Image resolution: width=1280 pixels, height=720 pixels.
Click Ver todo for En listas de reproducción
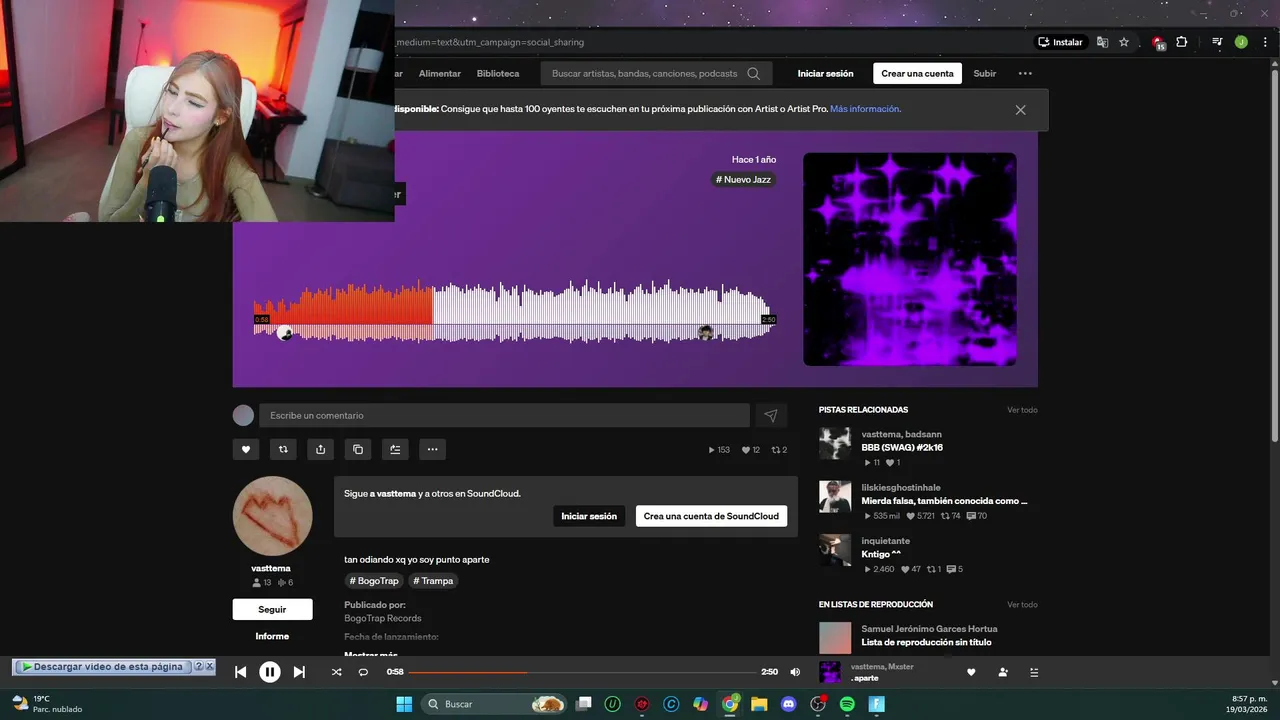pos(1022,605)
